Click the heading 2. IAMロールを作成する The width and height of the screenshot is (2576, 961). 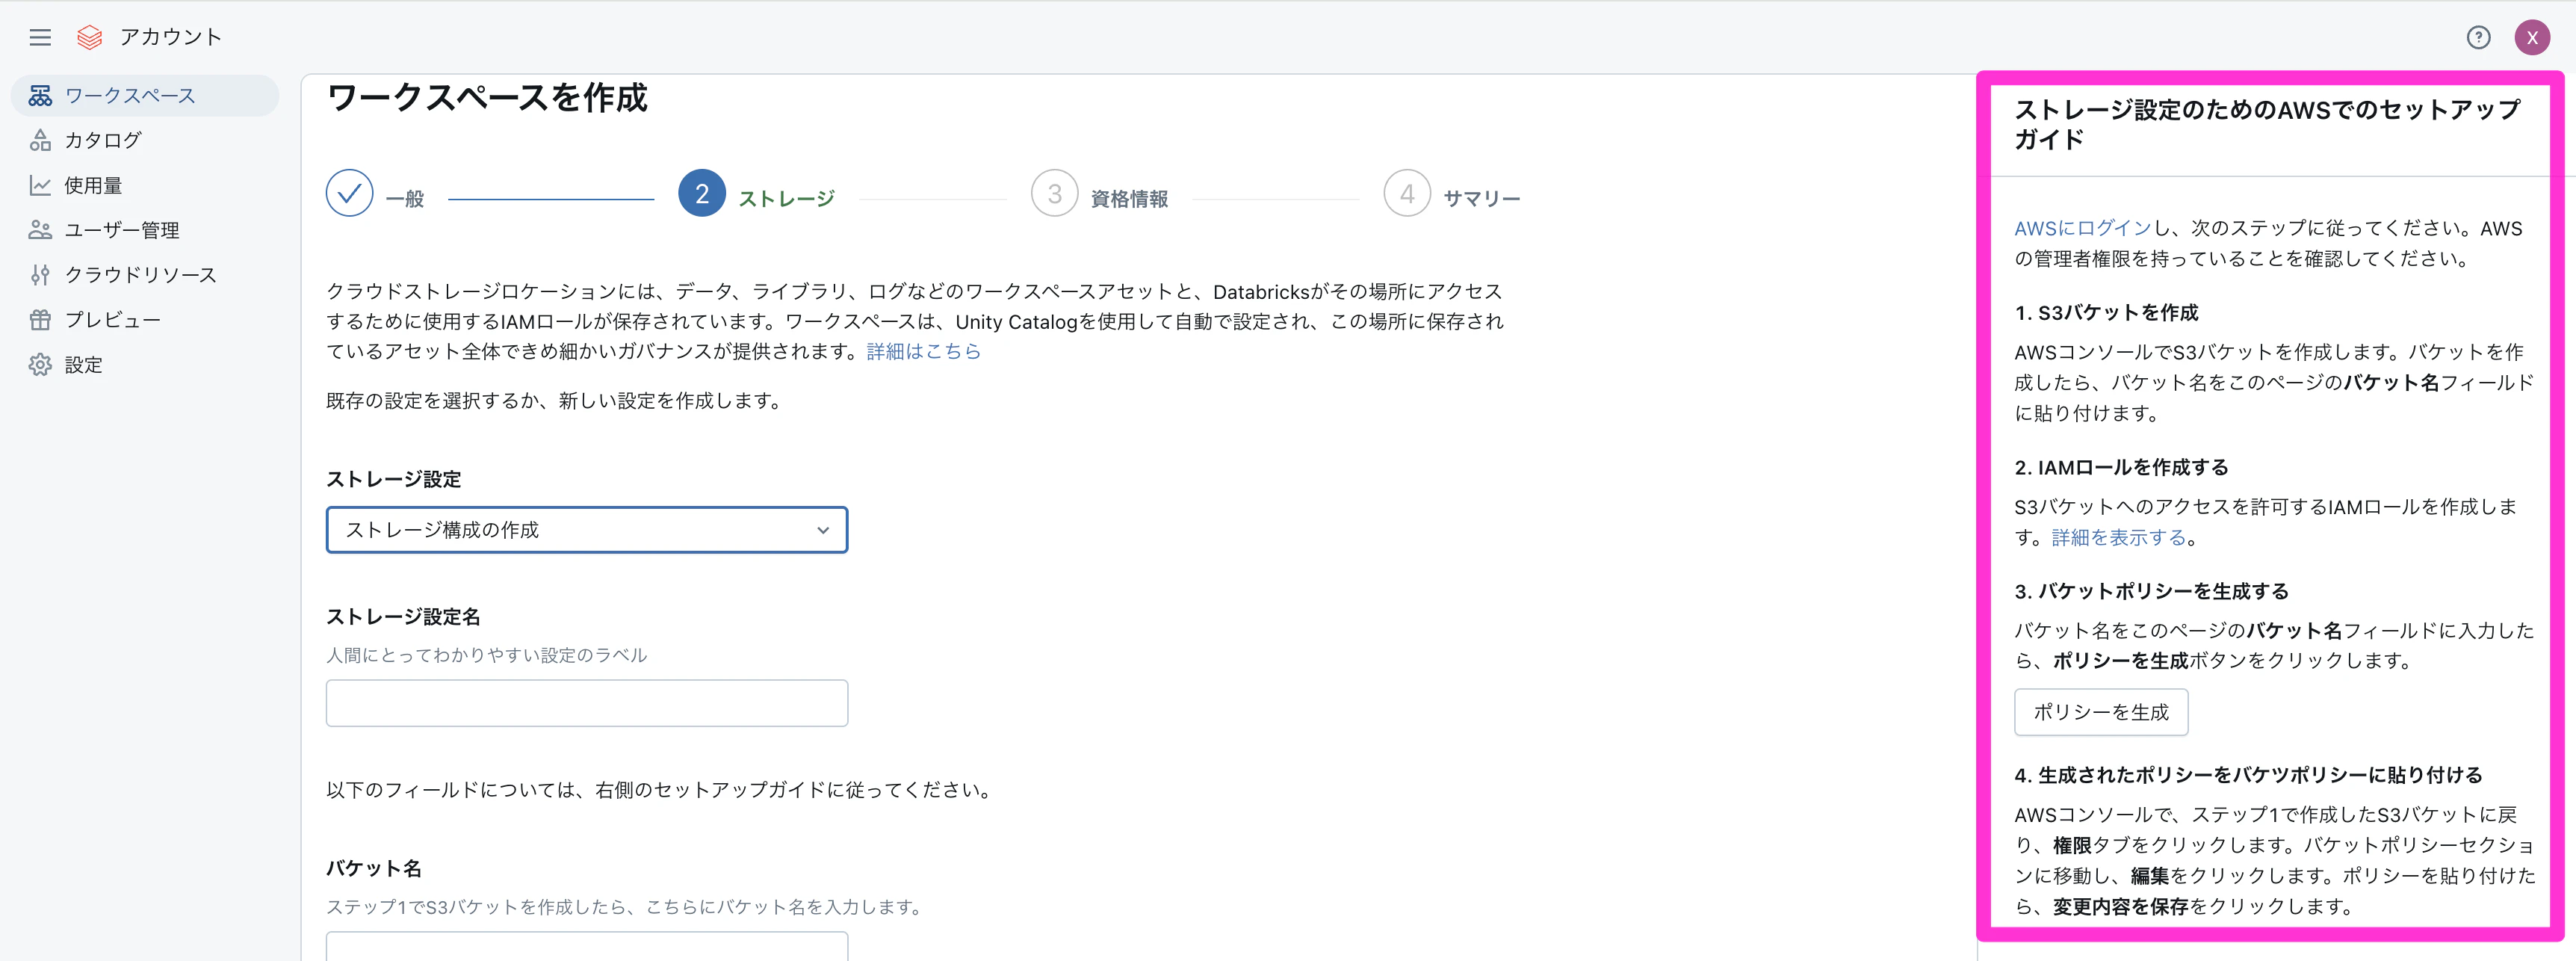[2121, 467]
